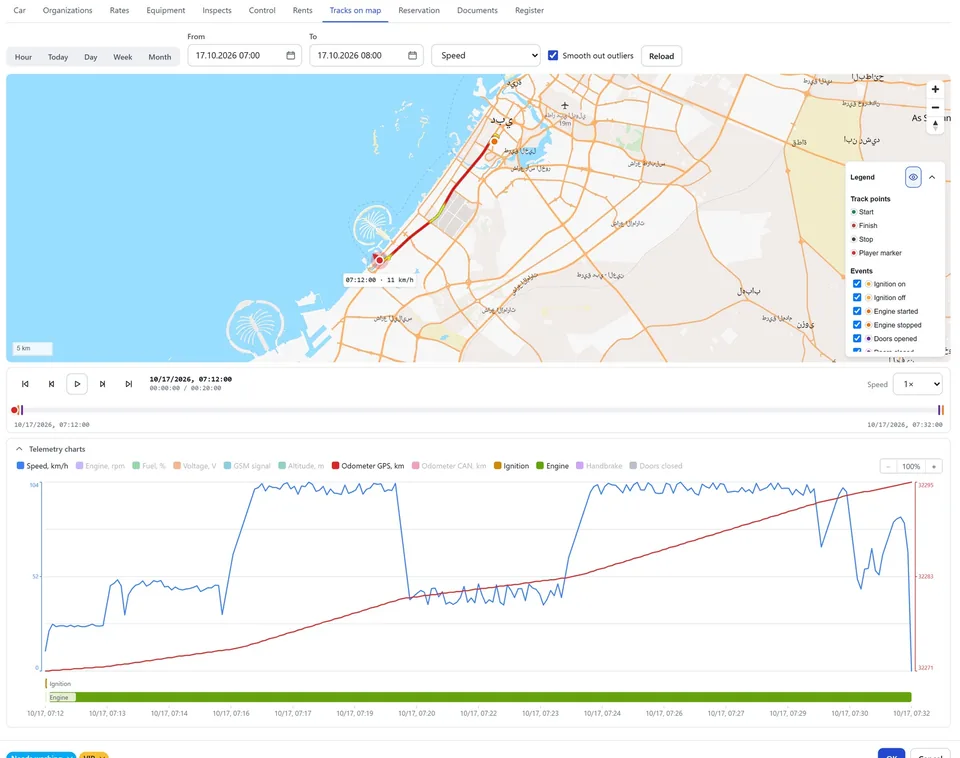Open the Rates tab
Screen dimensions: 960x758
[x=119, y=10]
